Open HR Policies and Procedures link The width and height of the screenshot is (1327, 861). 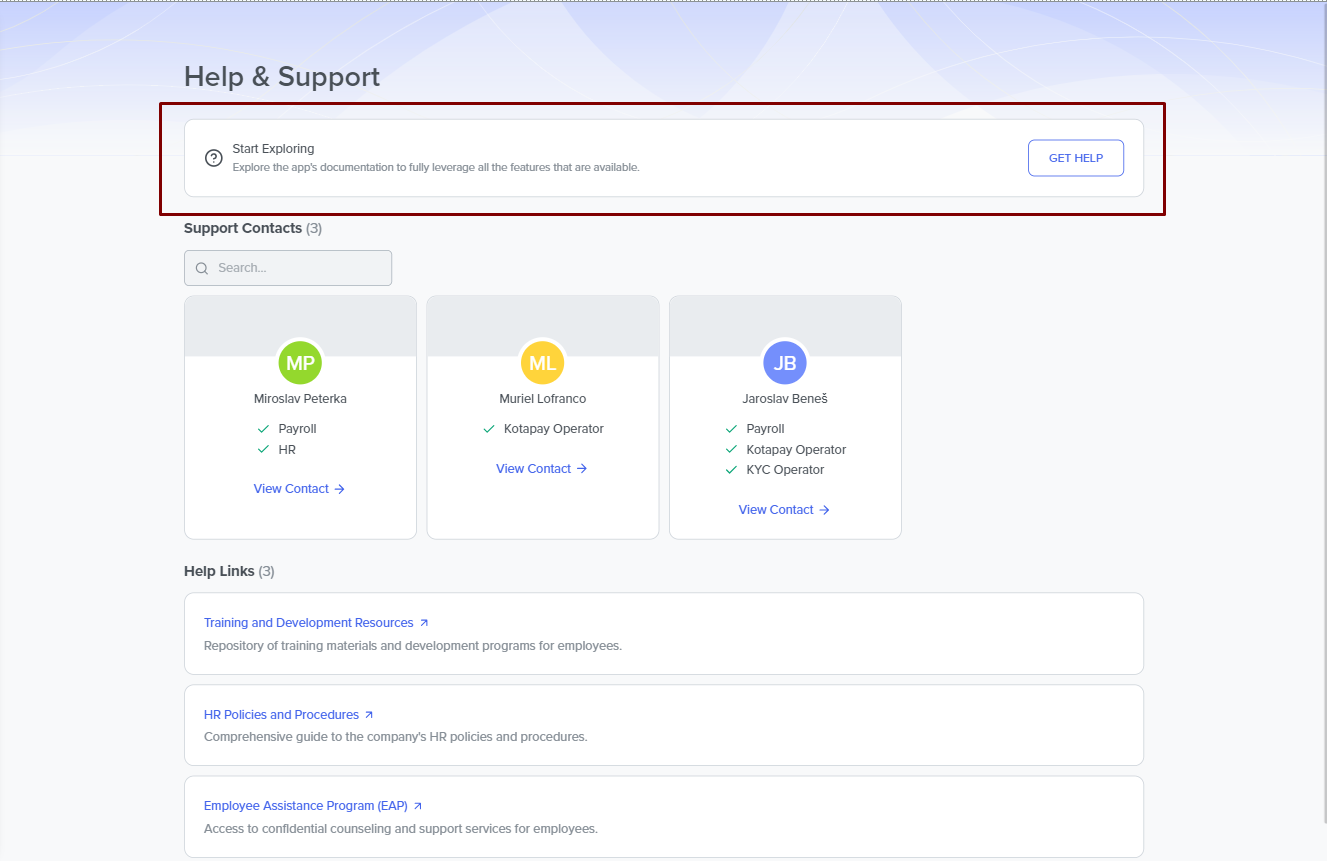(281, 715)
